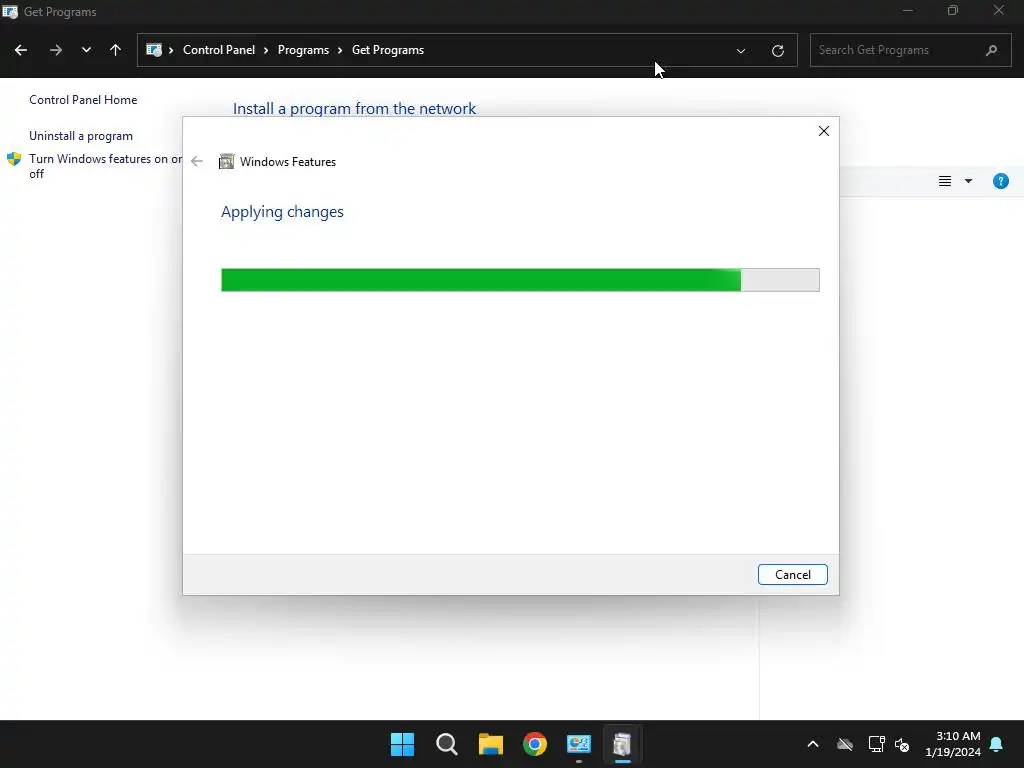Open the Windows Start menu
The width and height of the screenshot is (1024, 768).
tap(402, 744)
